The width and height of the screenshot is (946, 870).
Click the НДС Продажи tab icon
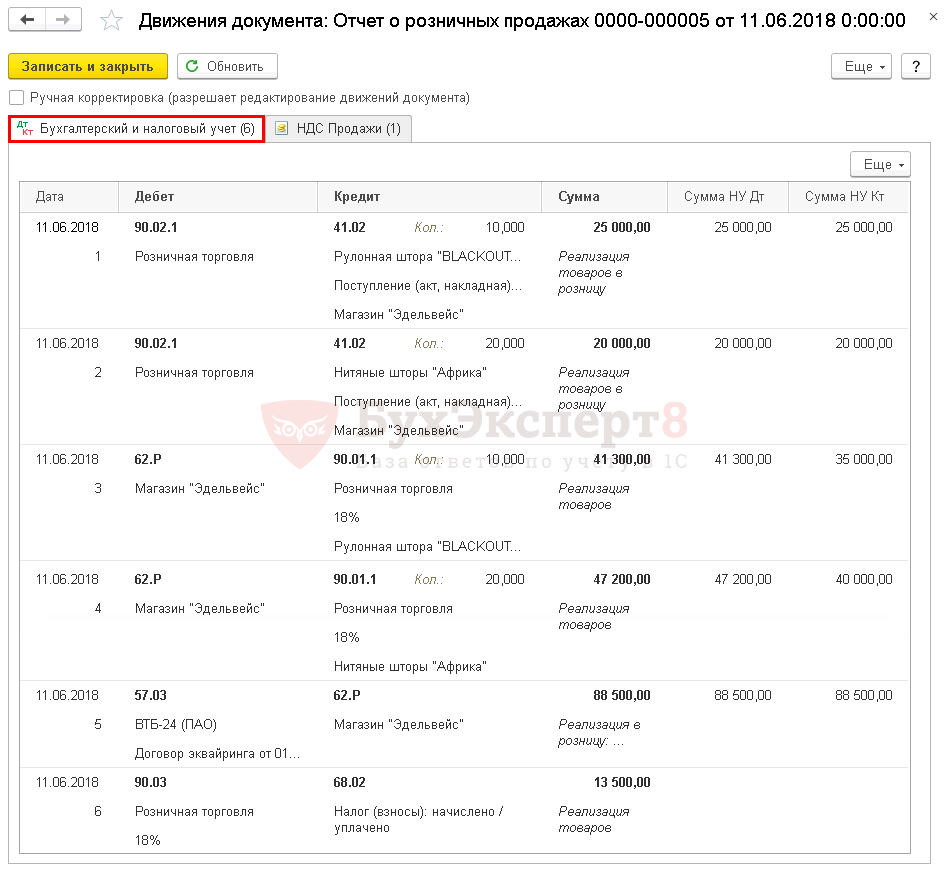[282, 129]
